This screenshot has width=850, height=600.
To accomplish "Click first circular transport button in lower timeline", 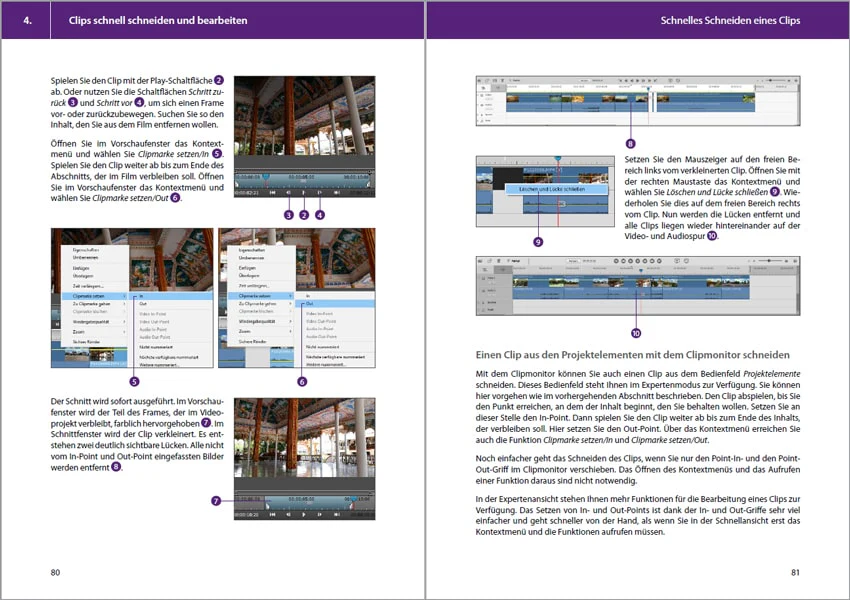I will [x=616, y=261].
